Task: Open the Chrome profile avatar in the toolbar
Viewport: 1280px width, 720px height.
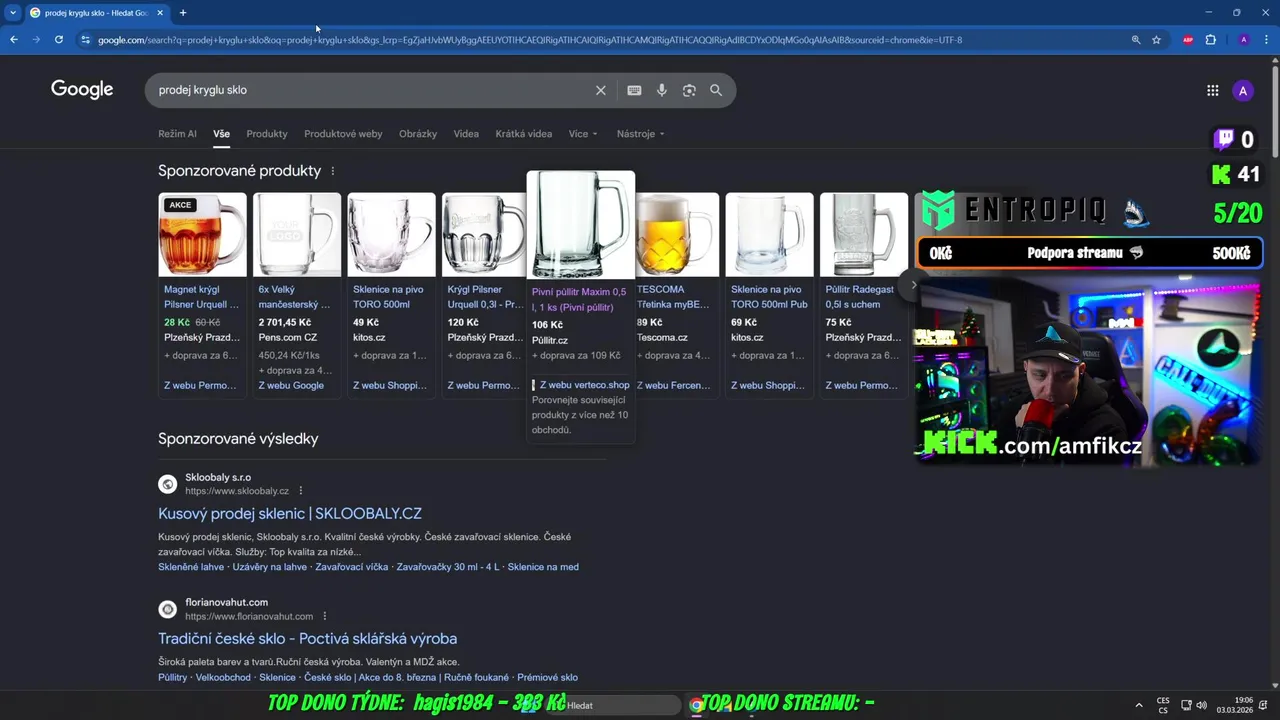Action: pyautogui.click(x=1243, y=40)
